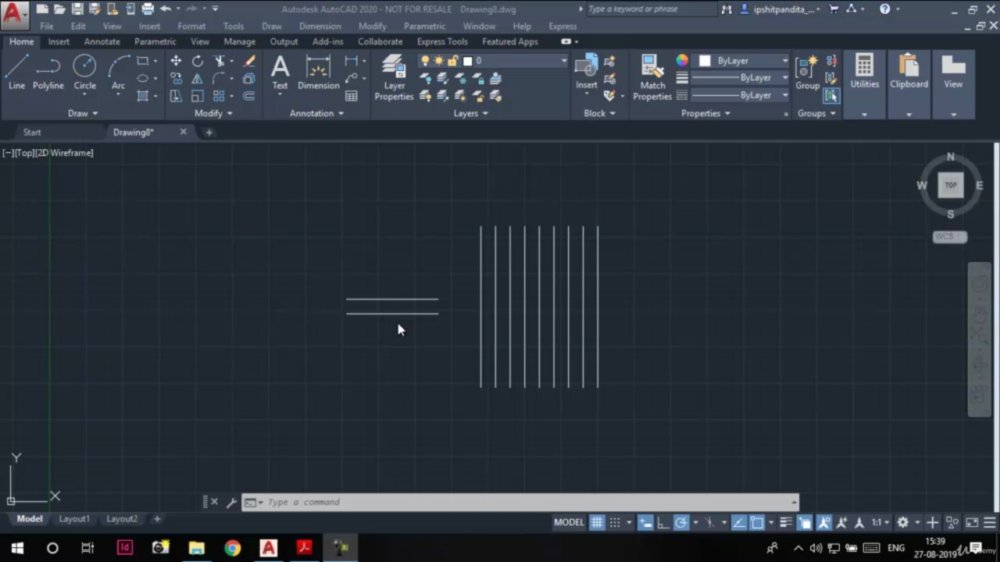Click the layer 0 color swatch
This screenshot has height=562, width=1000.
click(467, 61)
